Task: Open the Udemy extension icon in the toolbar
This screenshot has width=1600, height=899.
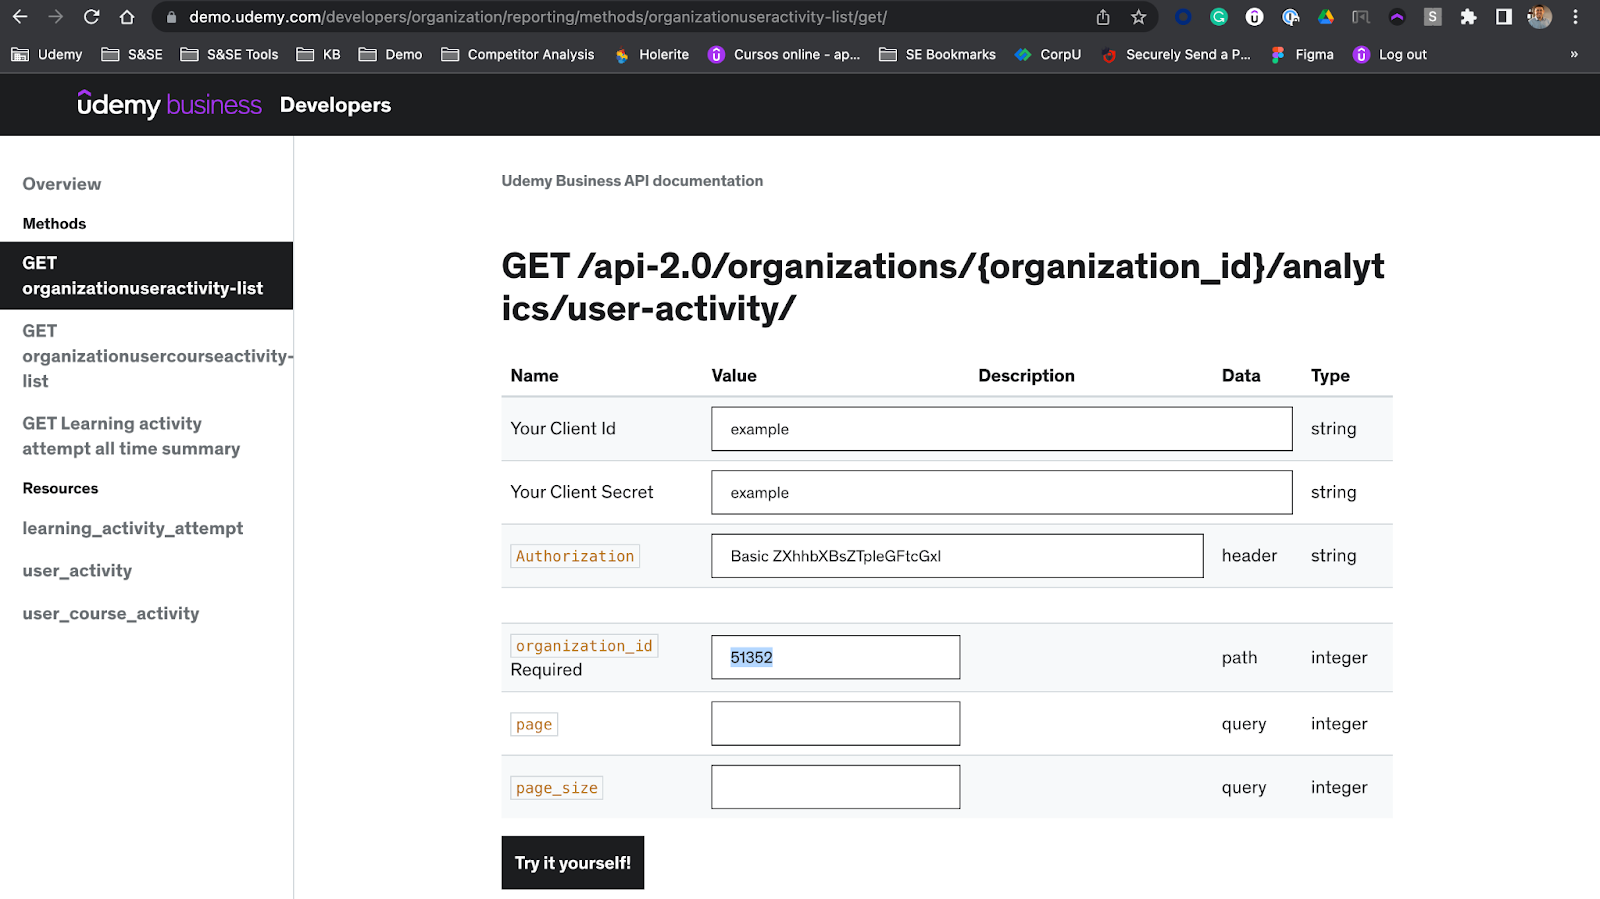Action: (1254, 17)
